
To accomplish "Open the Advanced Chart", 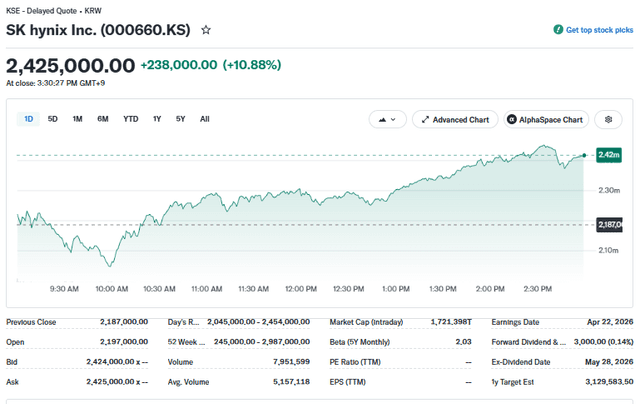I will (x=455, y=120).
